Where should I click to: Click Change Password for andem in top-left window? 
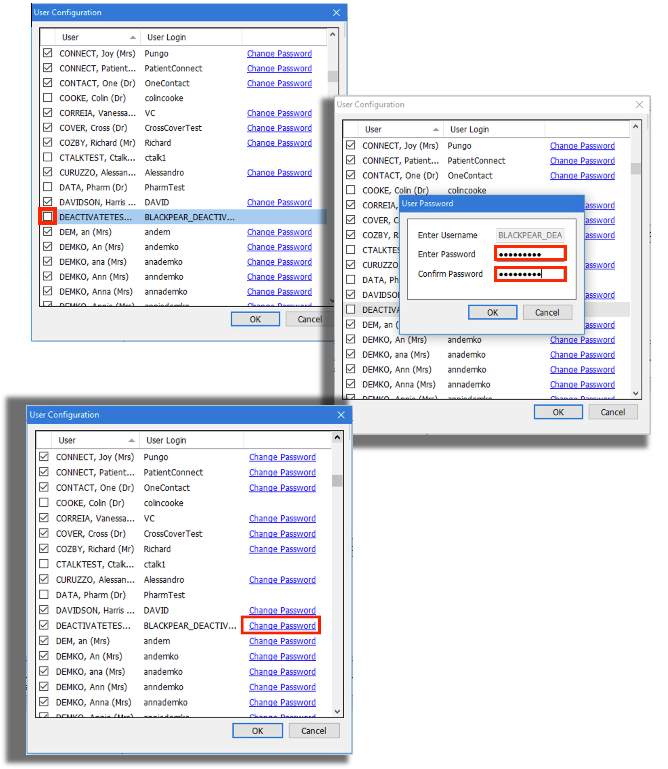click(280, 232)
